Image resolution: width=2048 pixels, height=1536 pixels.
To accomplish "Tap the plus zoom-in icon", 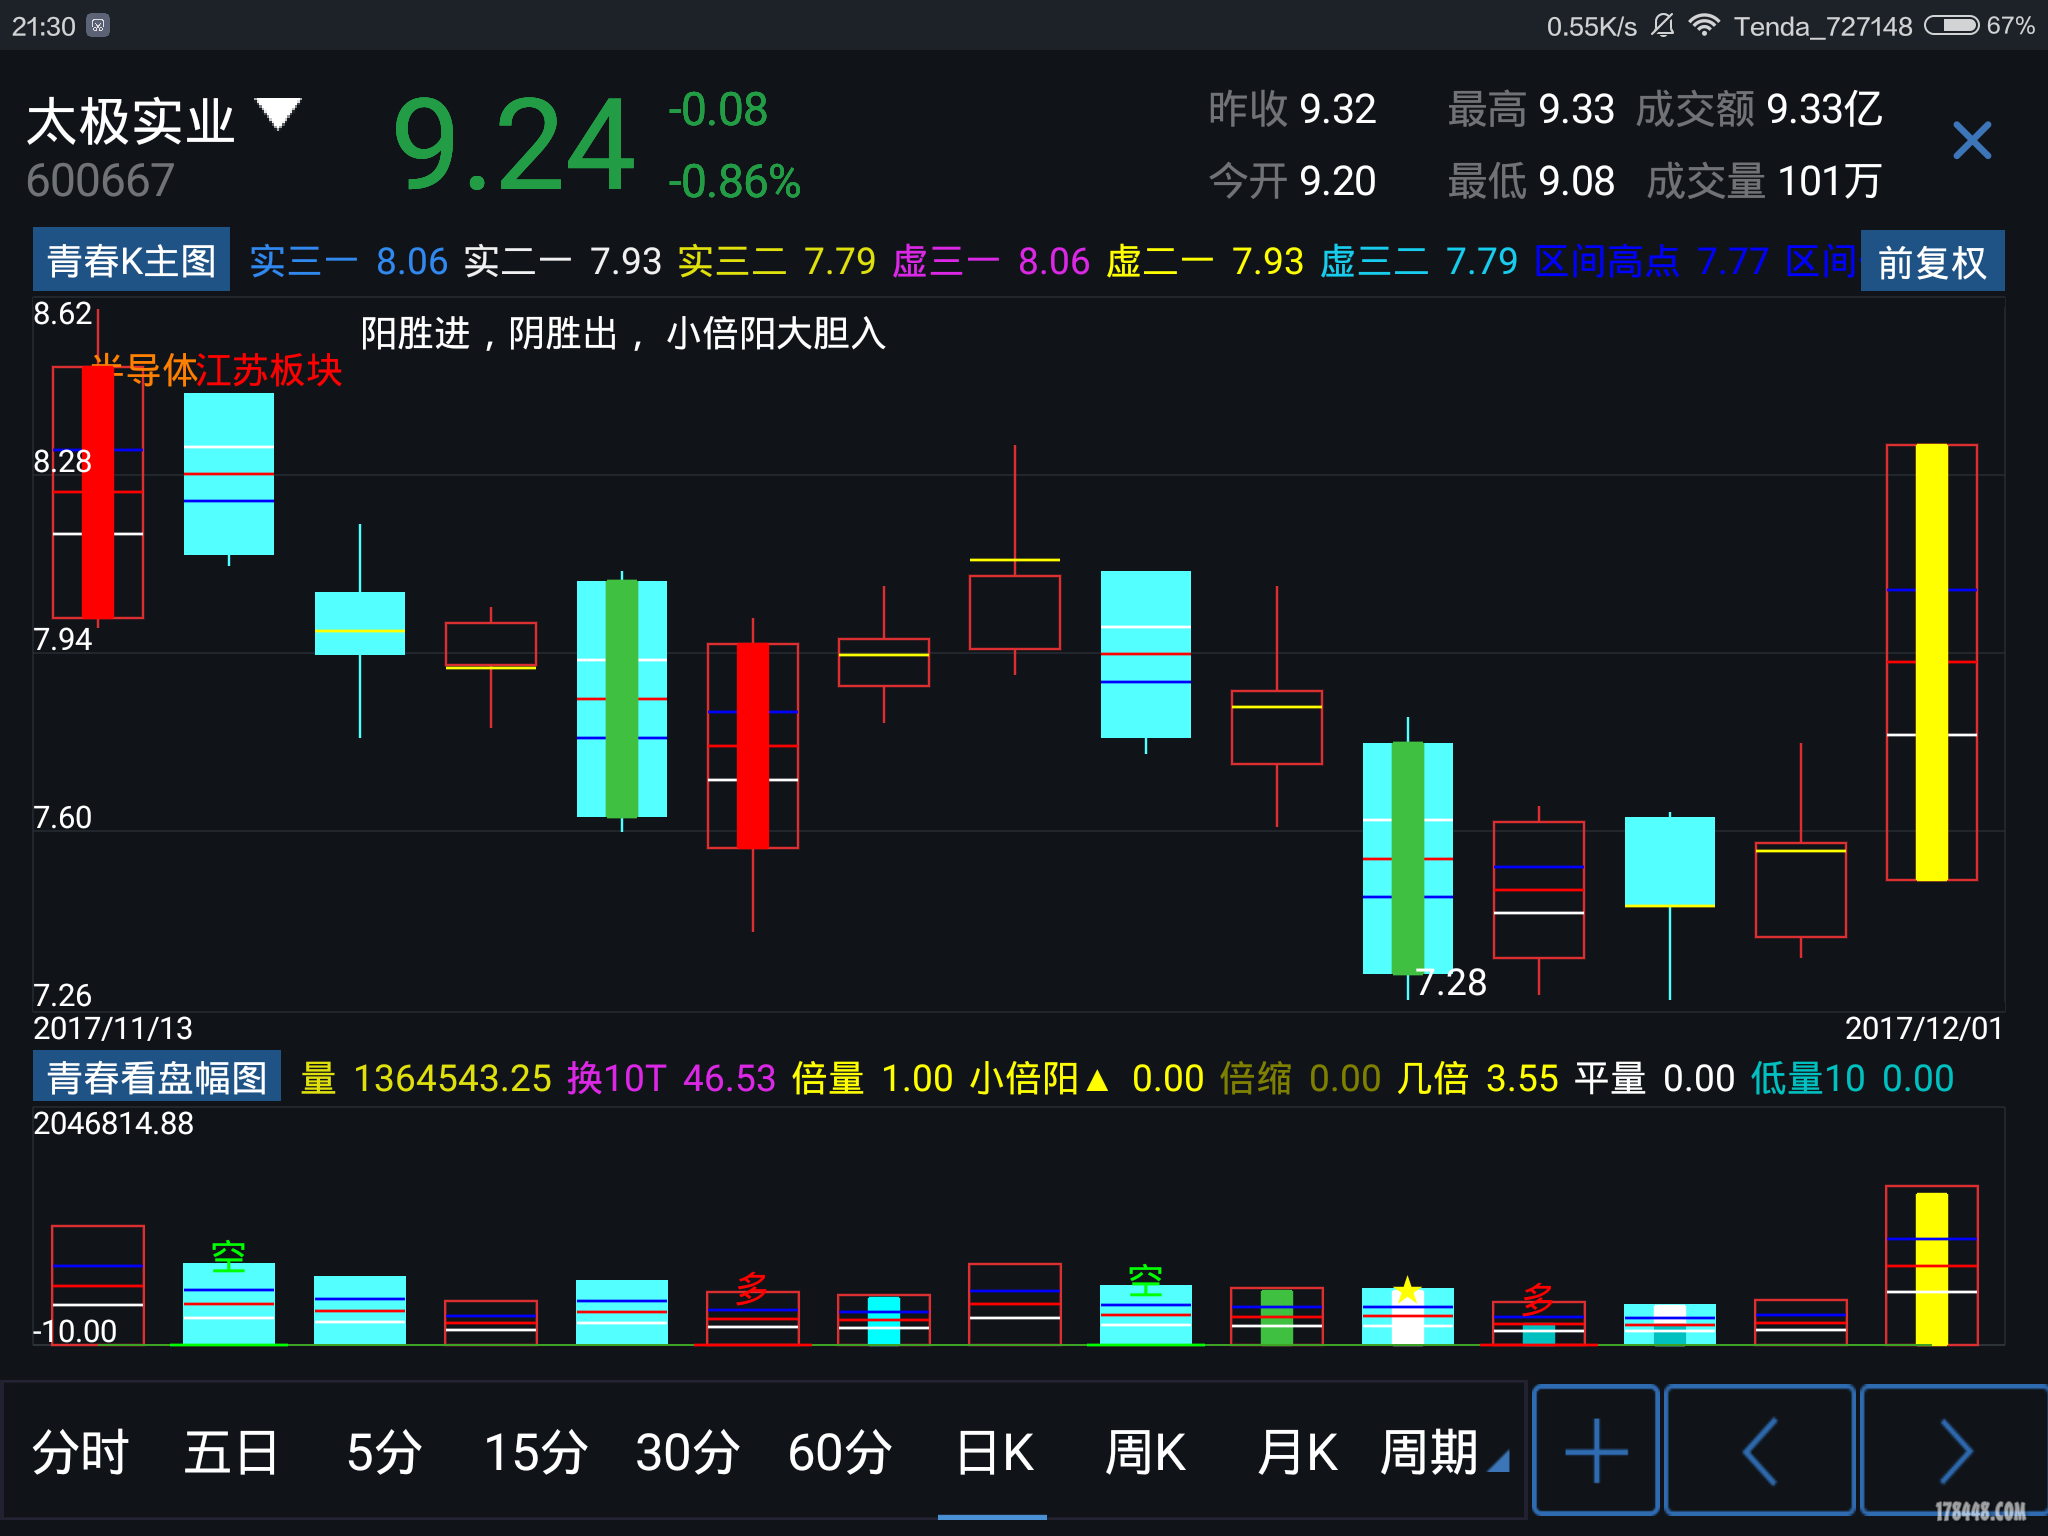I will (x=1595, y=1450).
